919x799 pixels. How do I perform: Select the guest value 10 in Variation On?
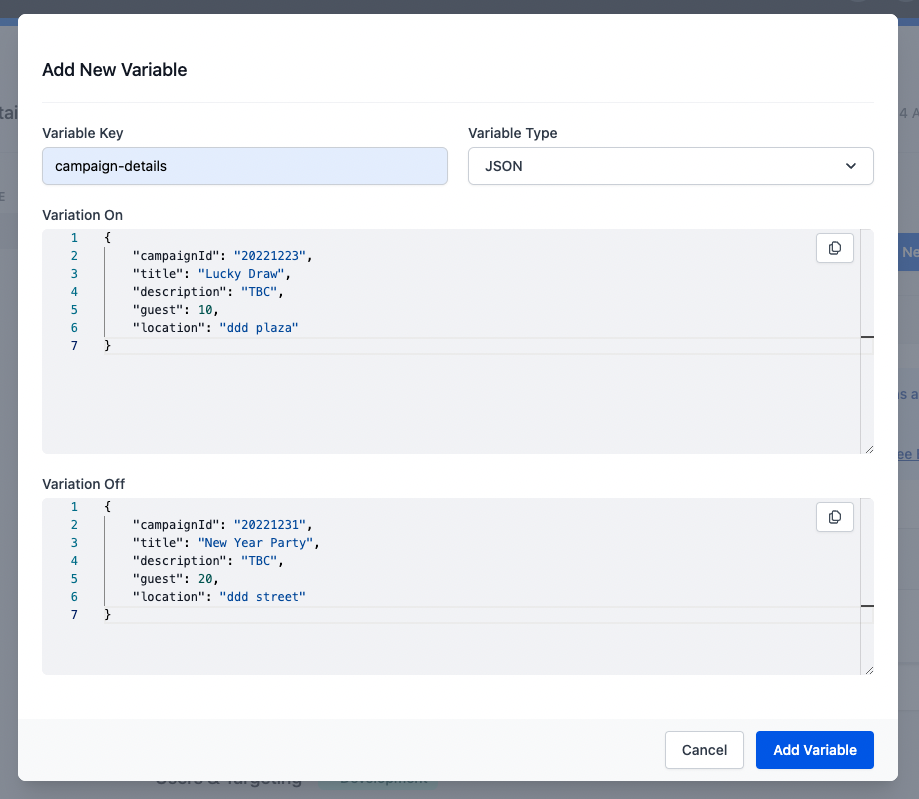204,310
